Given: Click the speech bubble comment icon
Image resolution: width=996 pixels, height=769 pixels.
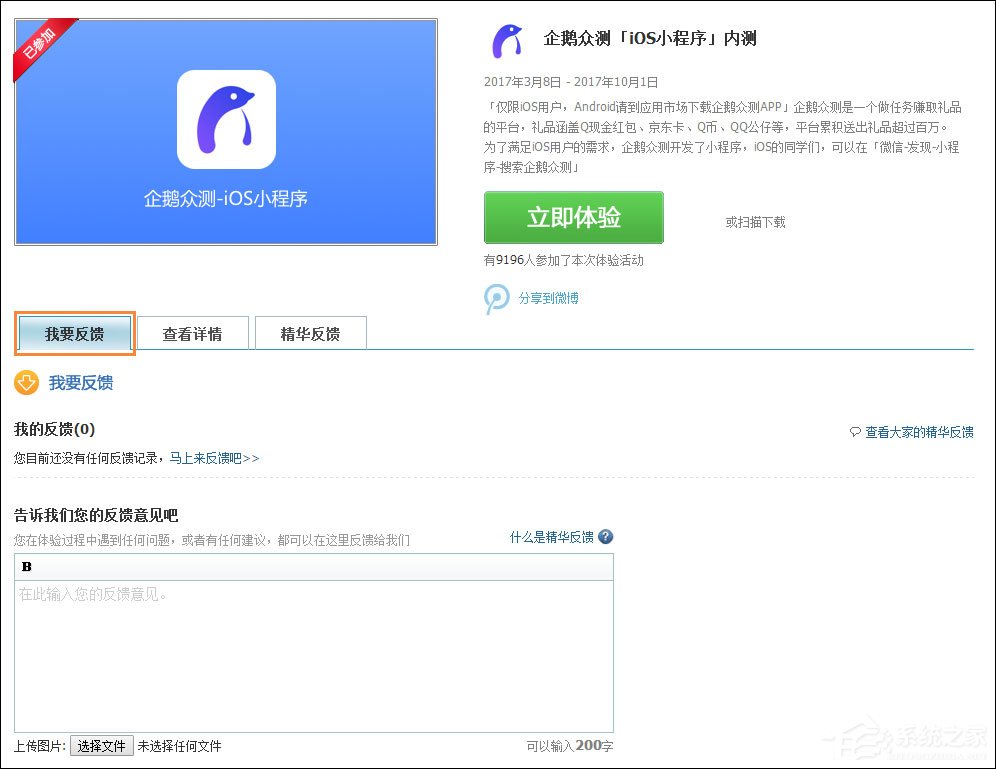Looking at the screenshot, I should 853,431.
